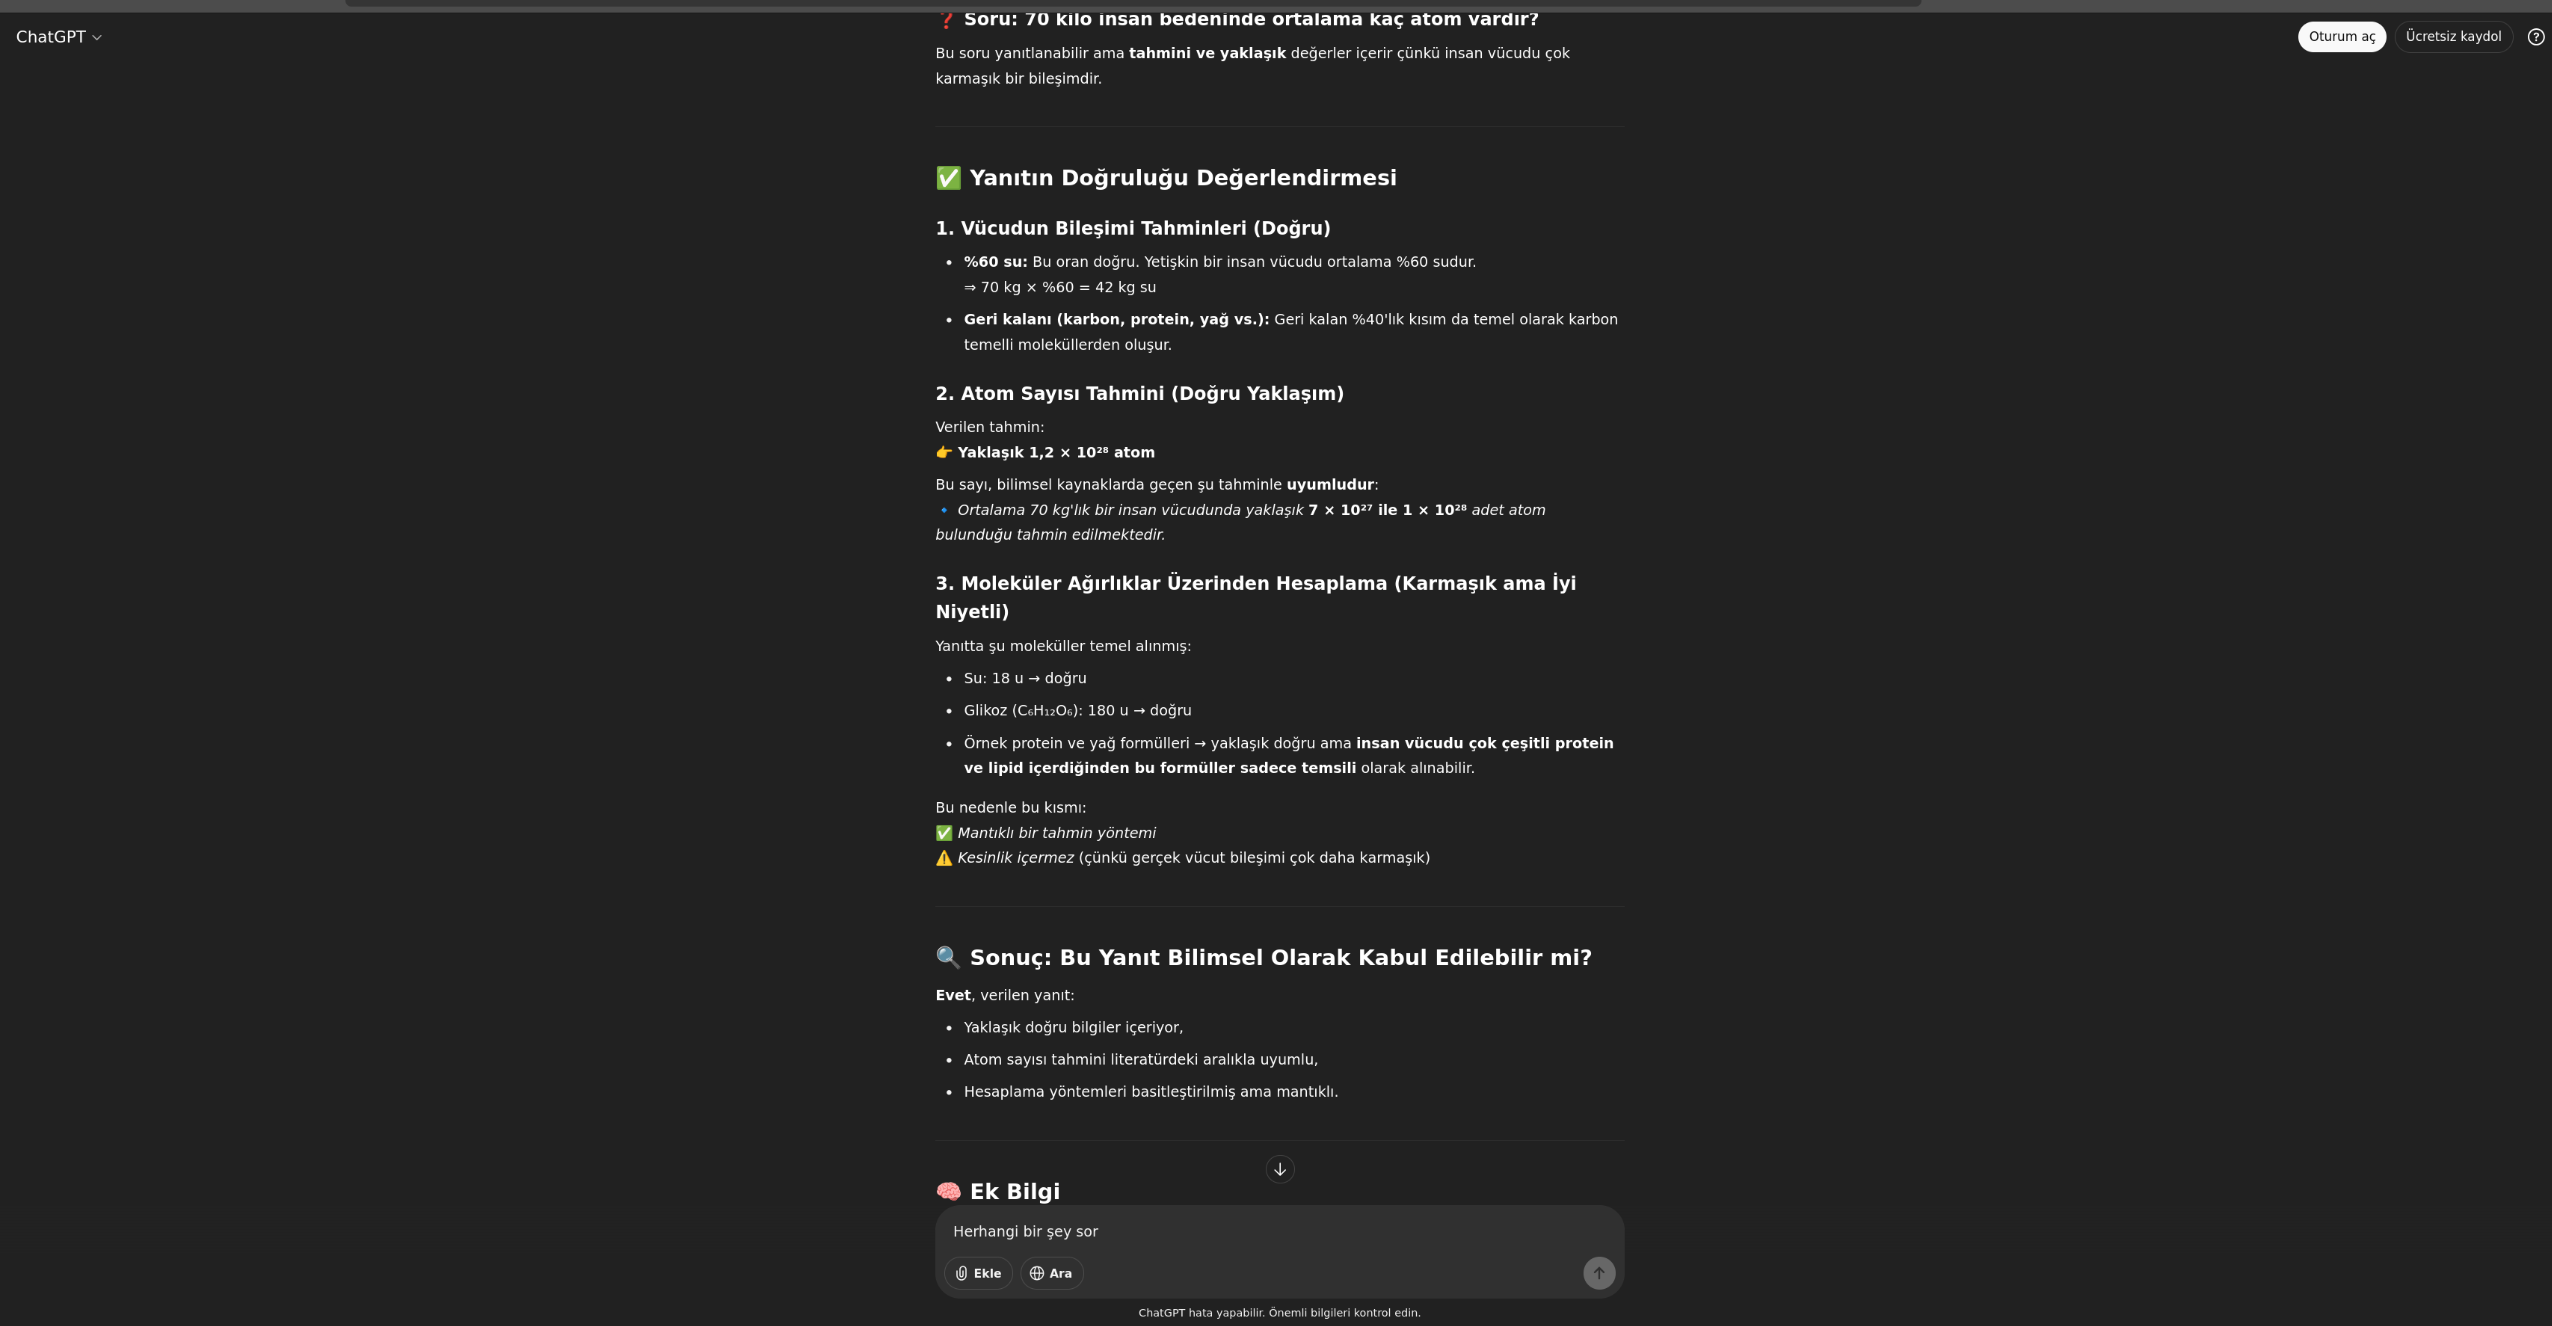Expand the ChatGPT model chevron
This screenshot has height=1326, width=2552.
pos(97,38)
